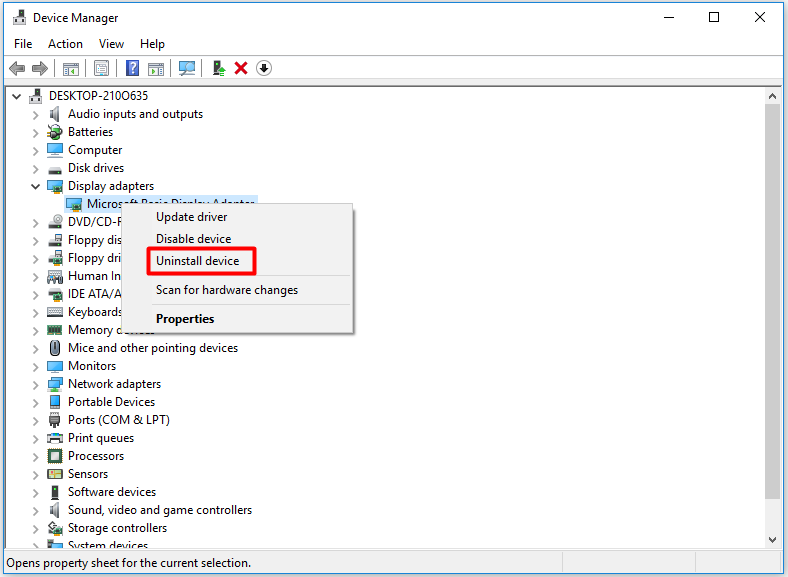Click the Audio inputs and outputs speaker icon
788x577 pixels.
pyautogui.click(x=55, y=114)
